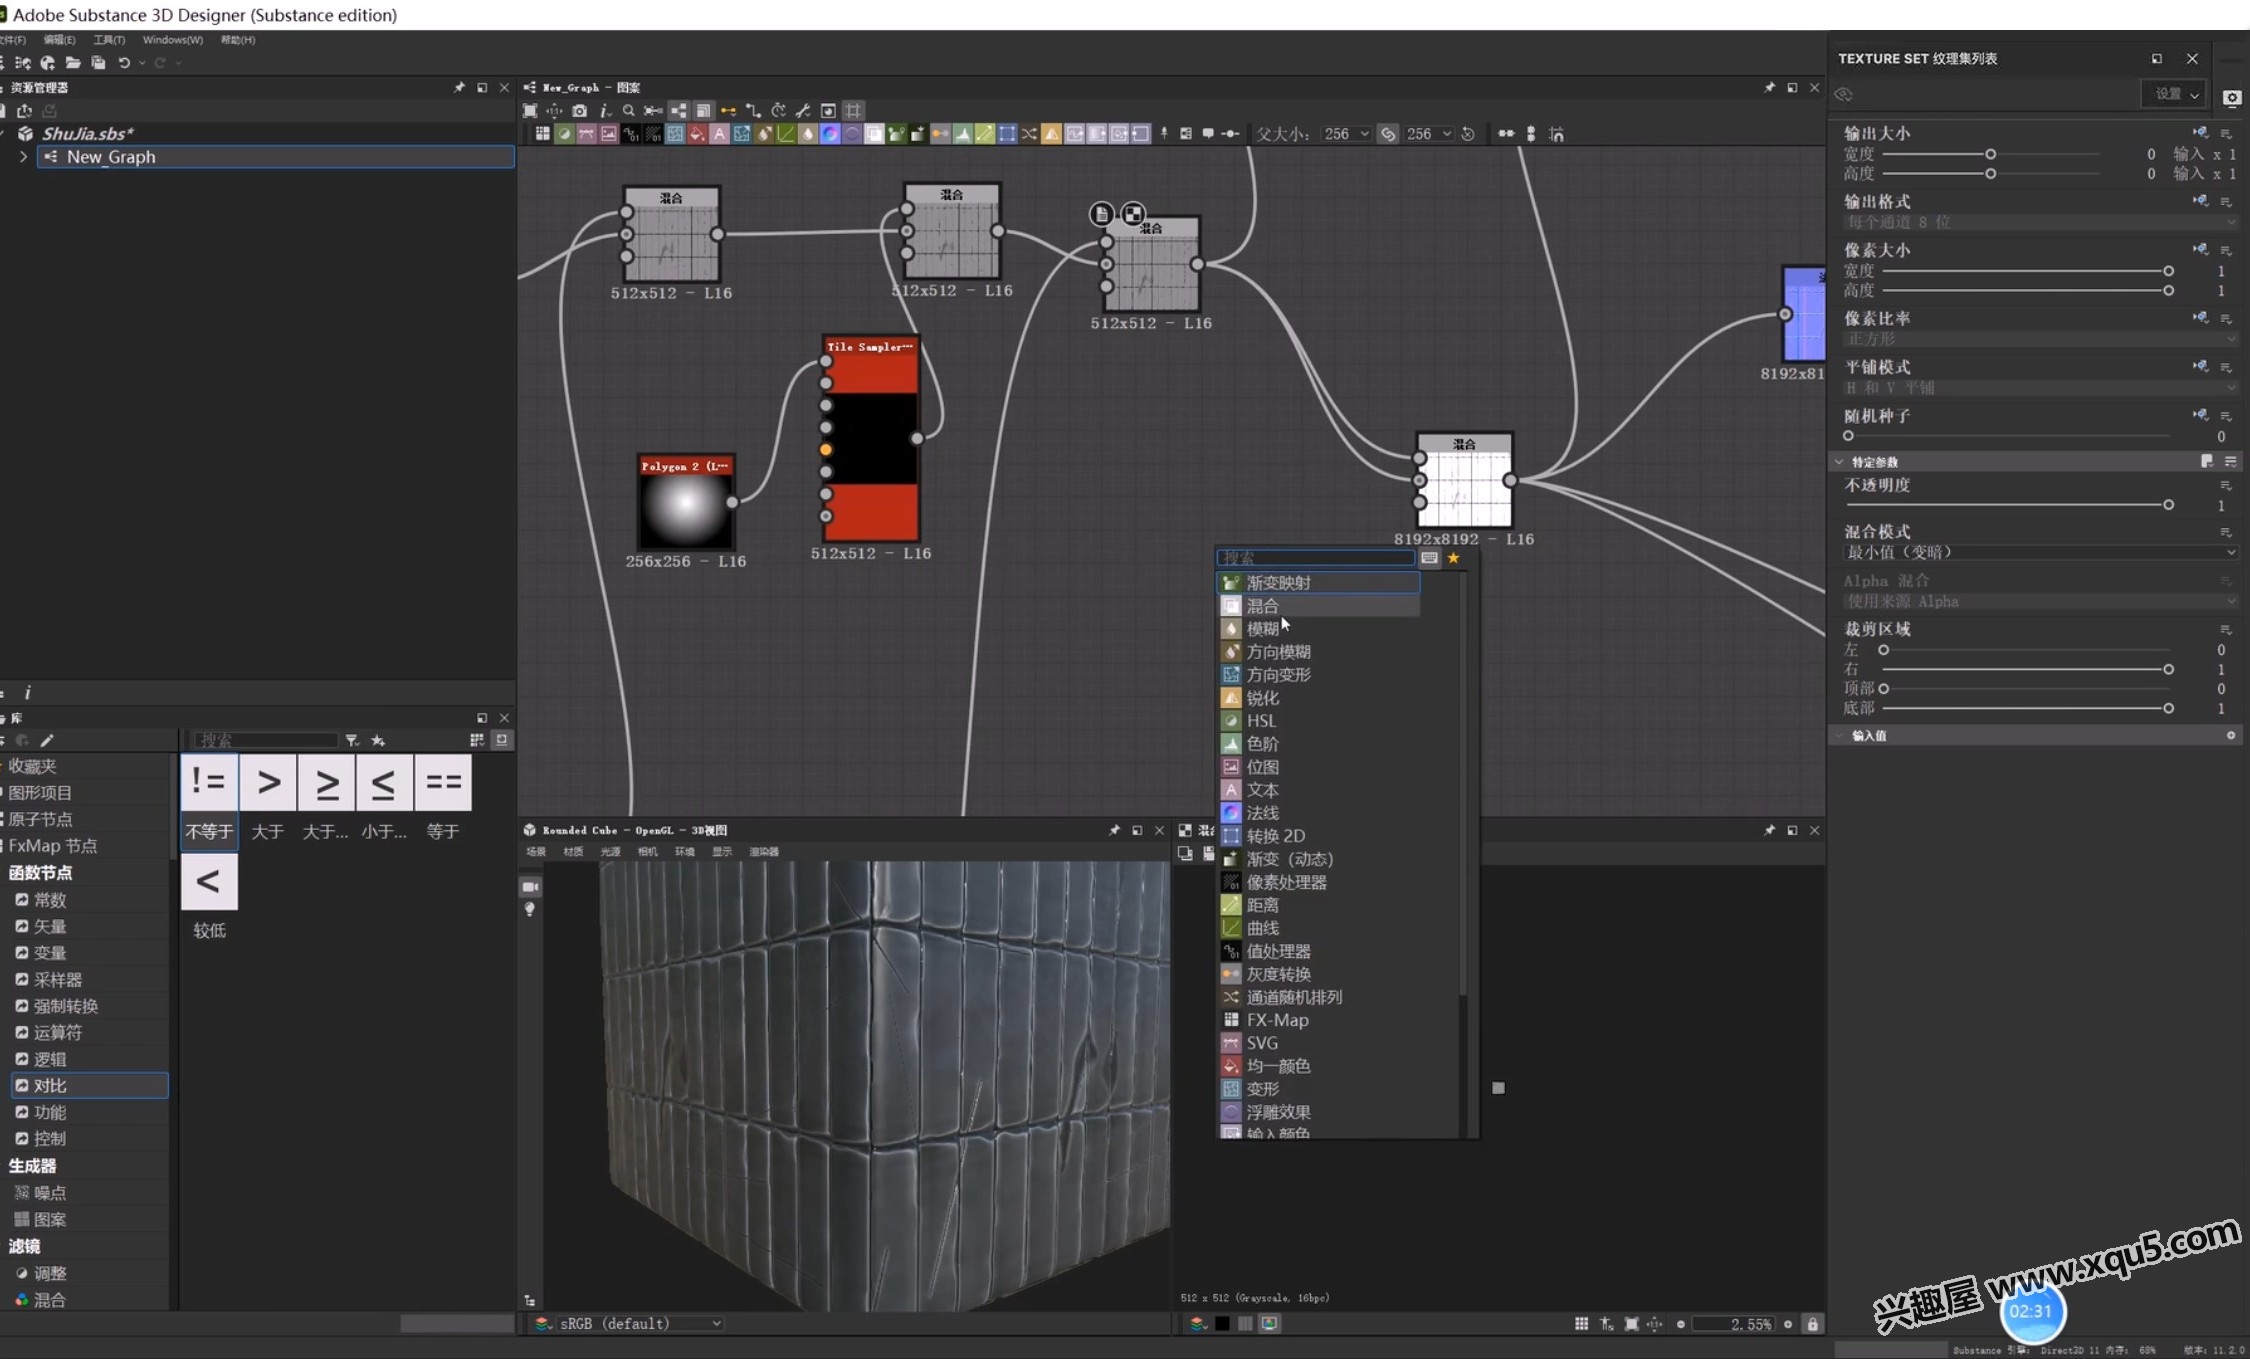Click the star favorites icon beside node search
Image resolution: width=2250 pixels, height=1359 pixels.
pyautogui.click(x=1454, y=558)
